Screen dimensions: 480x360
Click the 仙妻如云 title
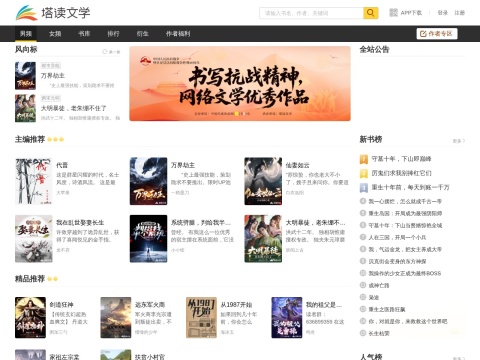tap(297, 165)
